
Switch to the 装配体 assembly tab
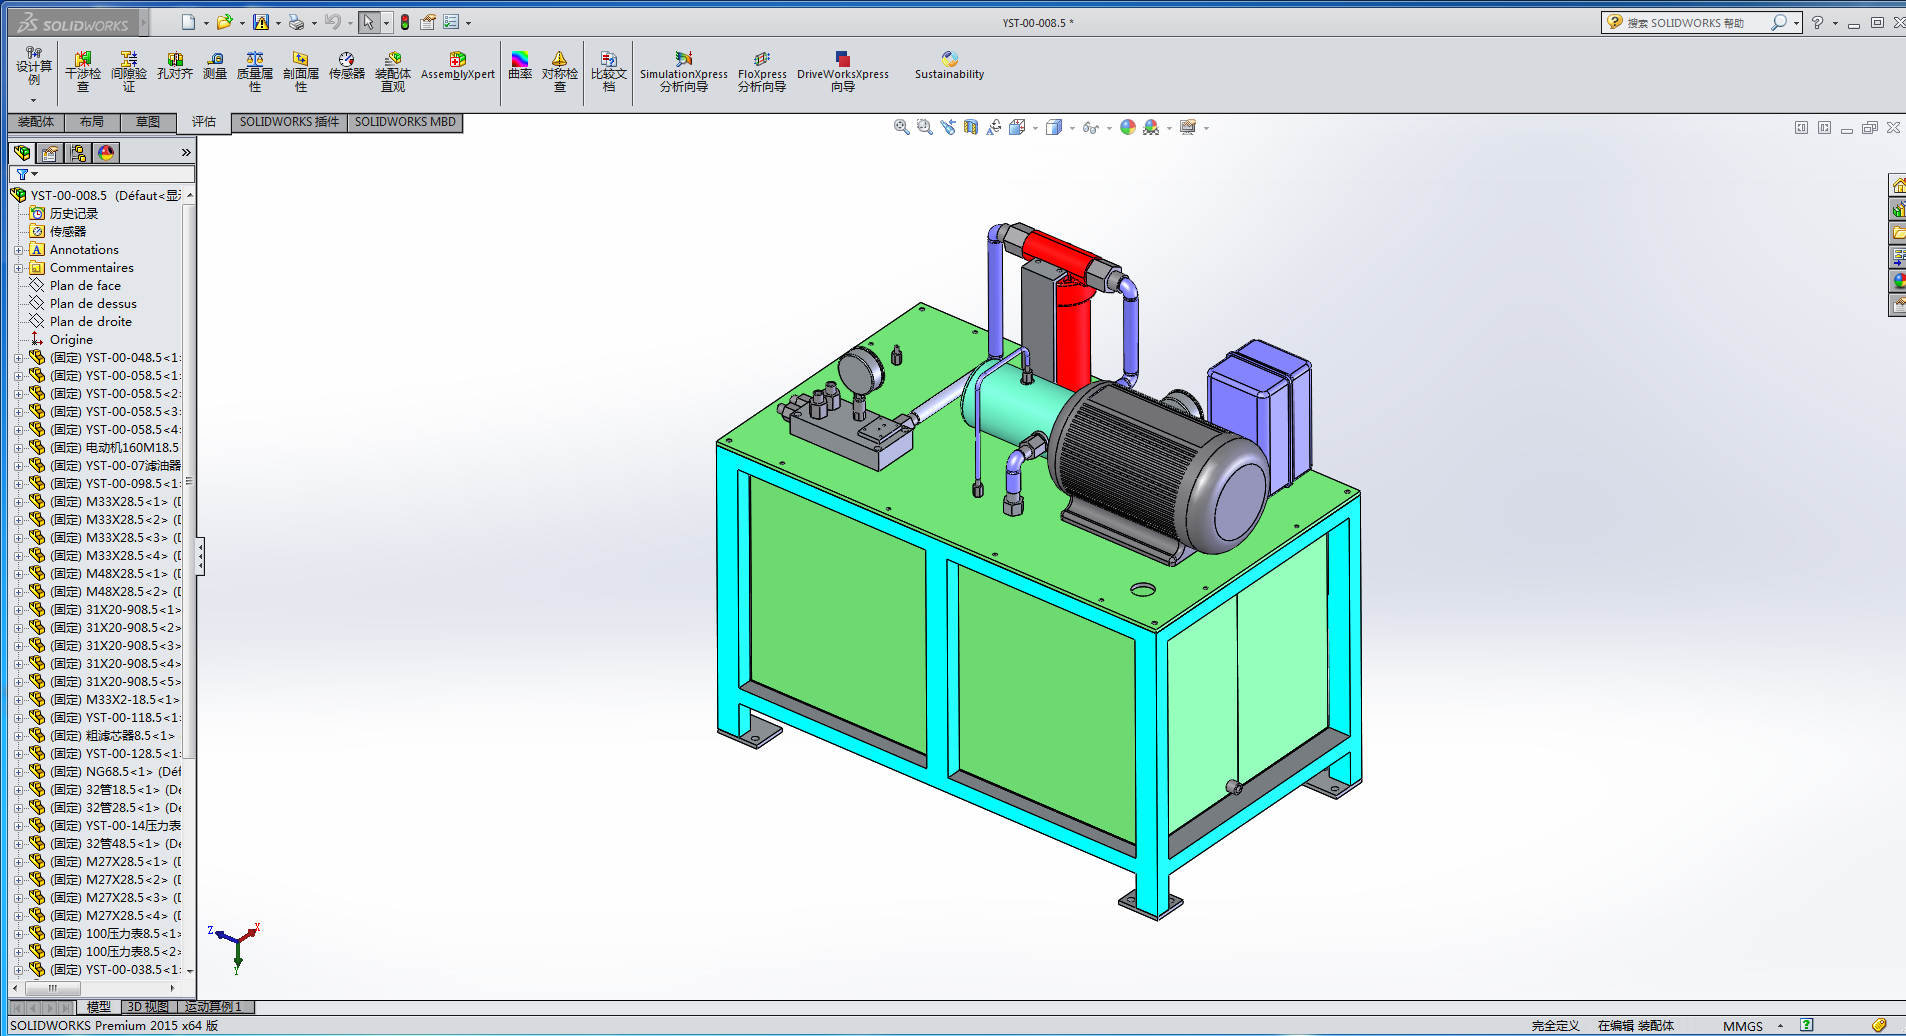coord(36,122)
